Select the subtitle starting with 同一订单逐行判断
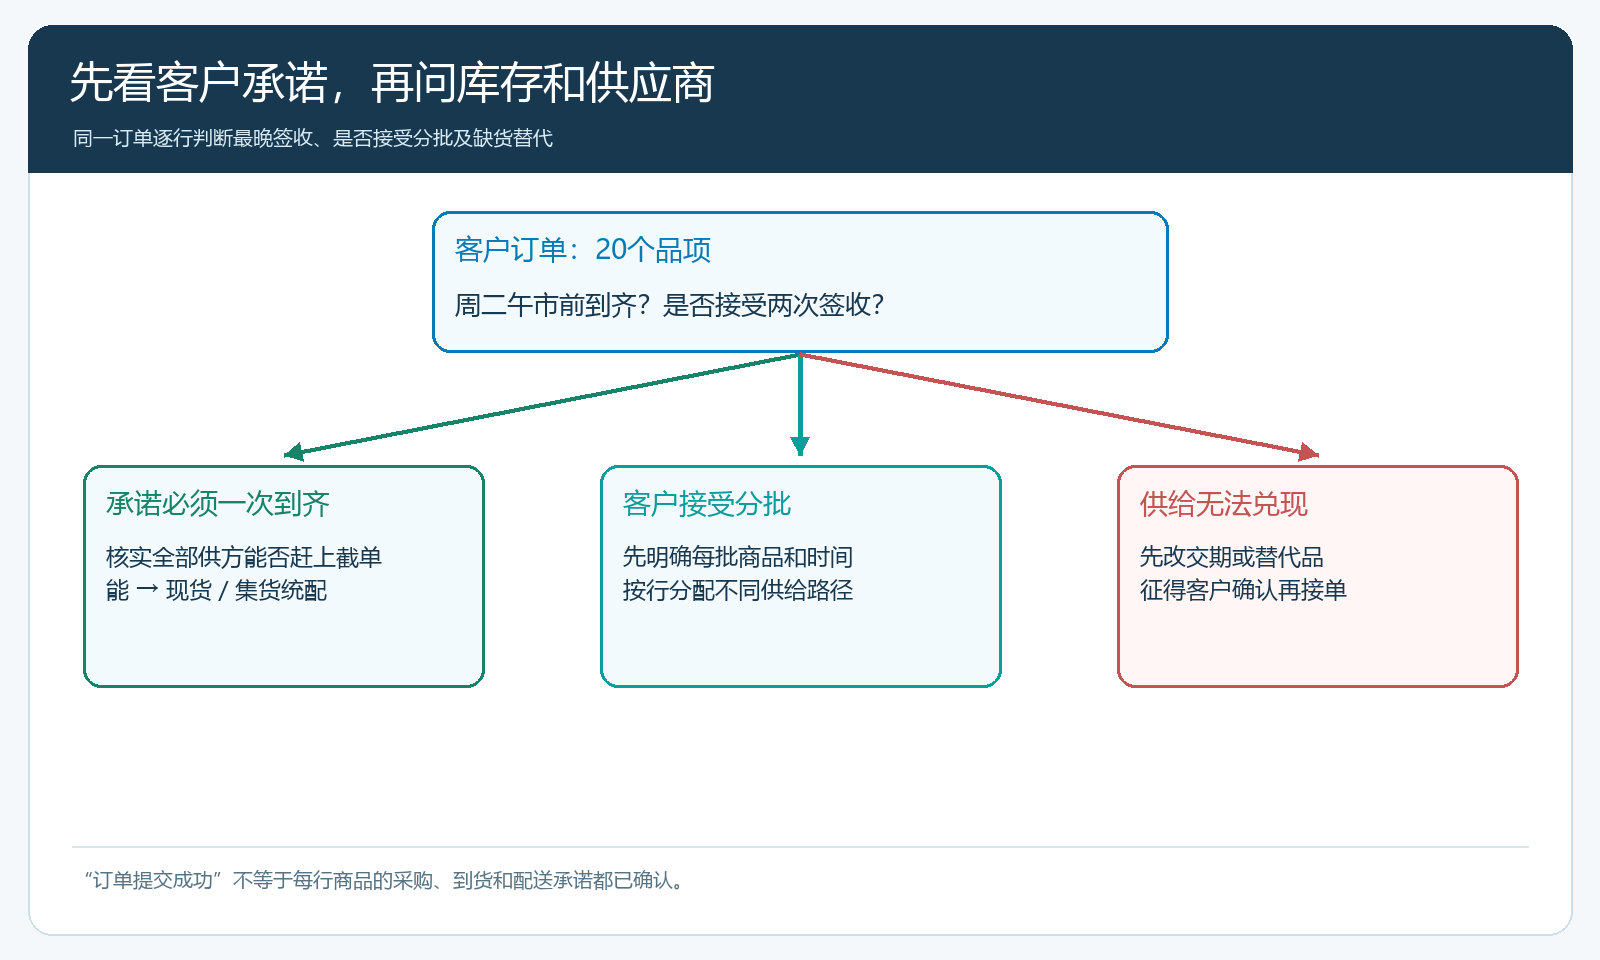The image size is (1600, 960). 313,138
